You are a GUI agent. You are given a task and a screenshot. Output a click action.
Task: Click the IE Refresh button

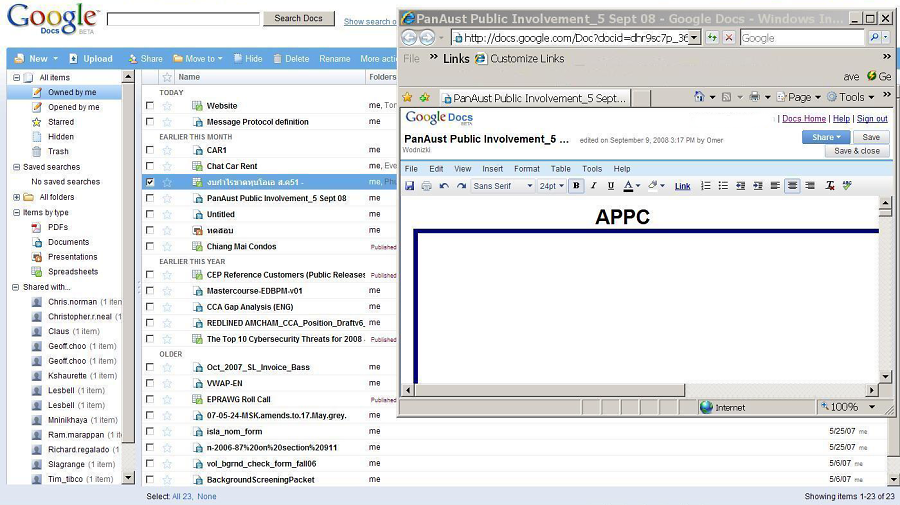712,38
